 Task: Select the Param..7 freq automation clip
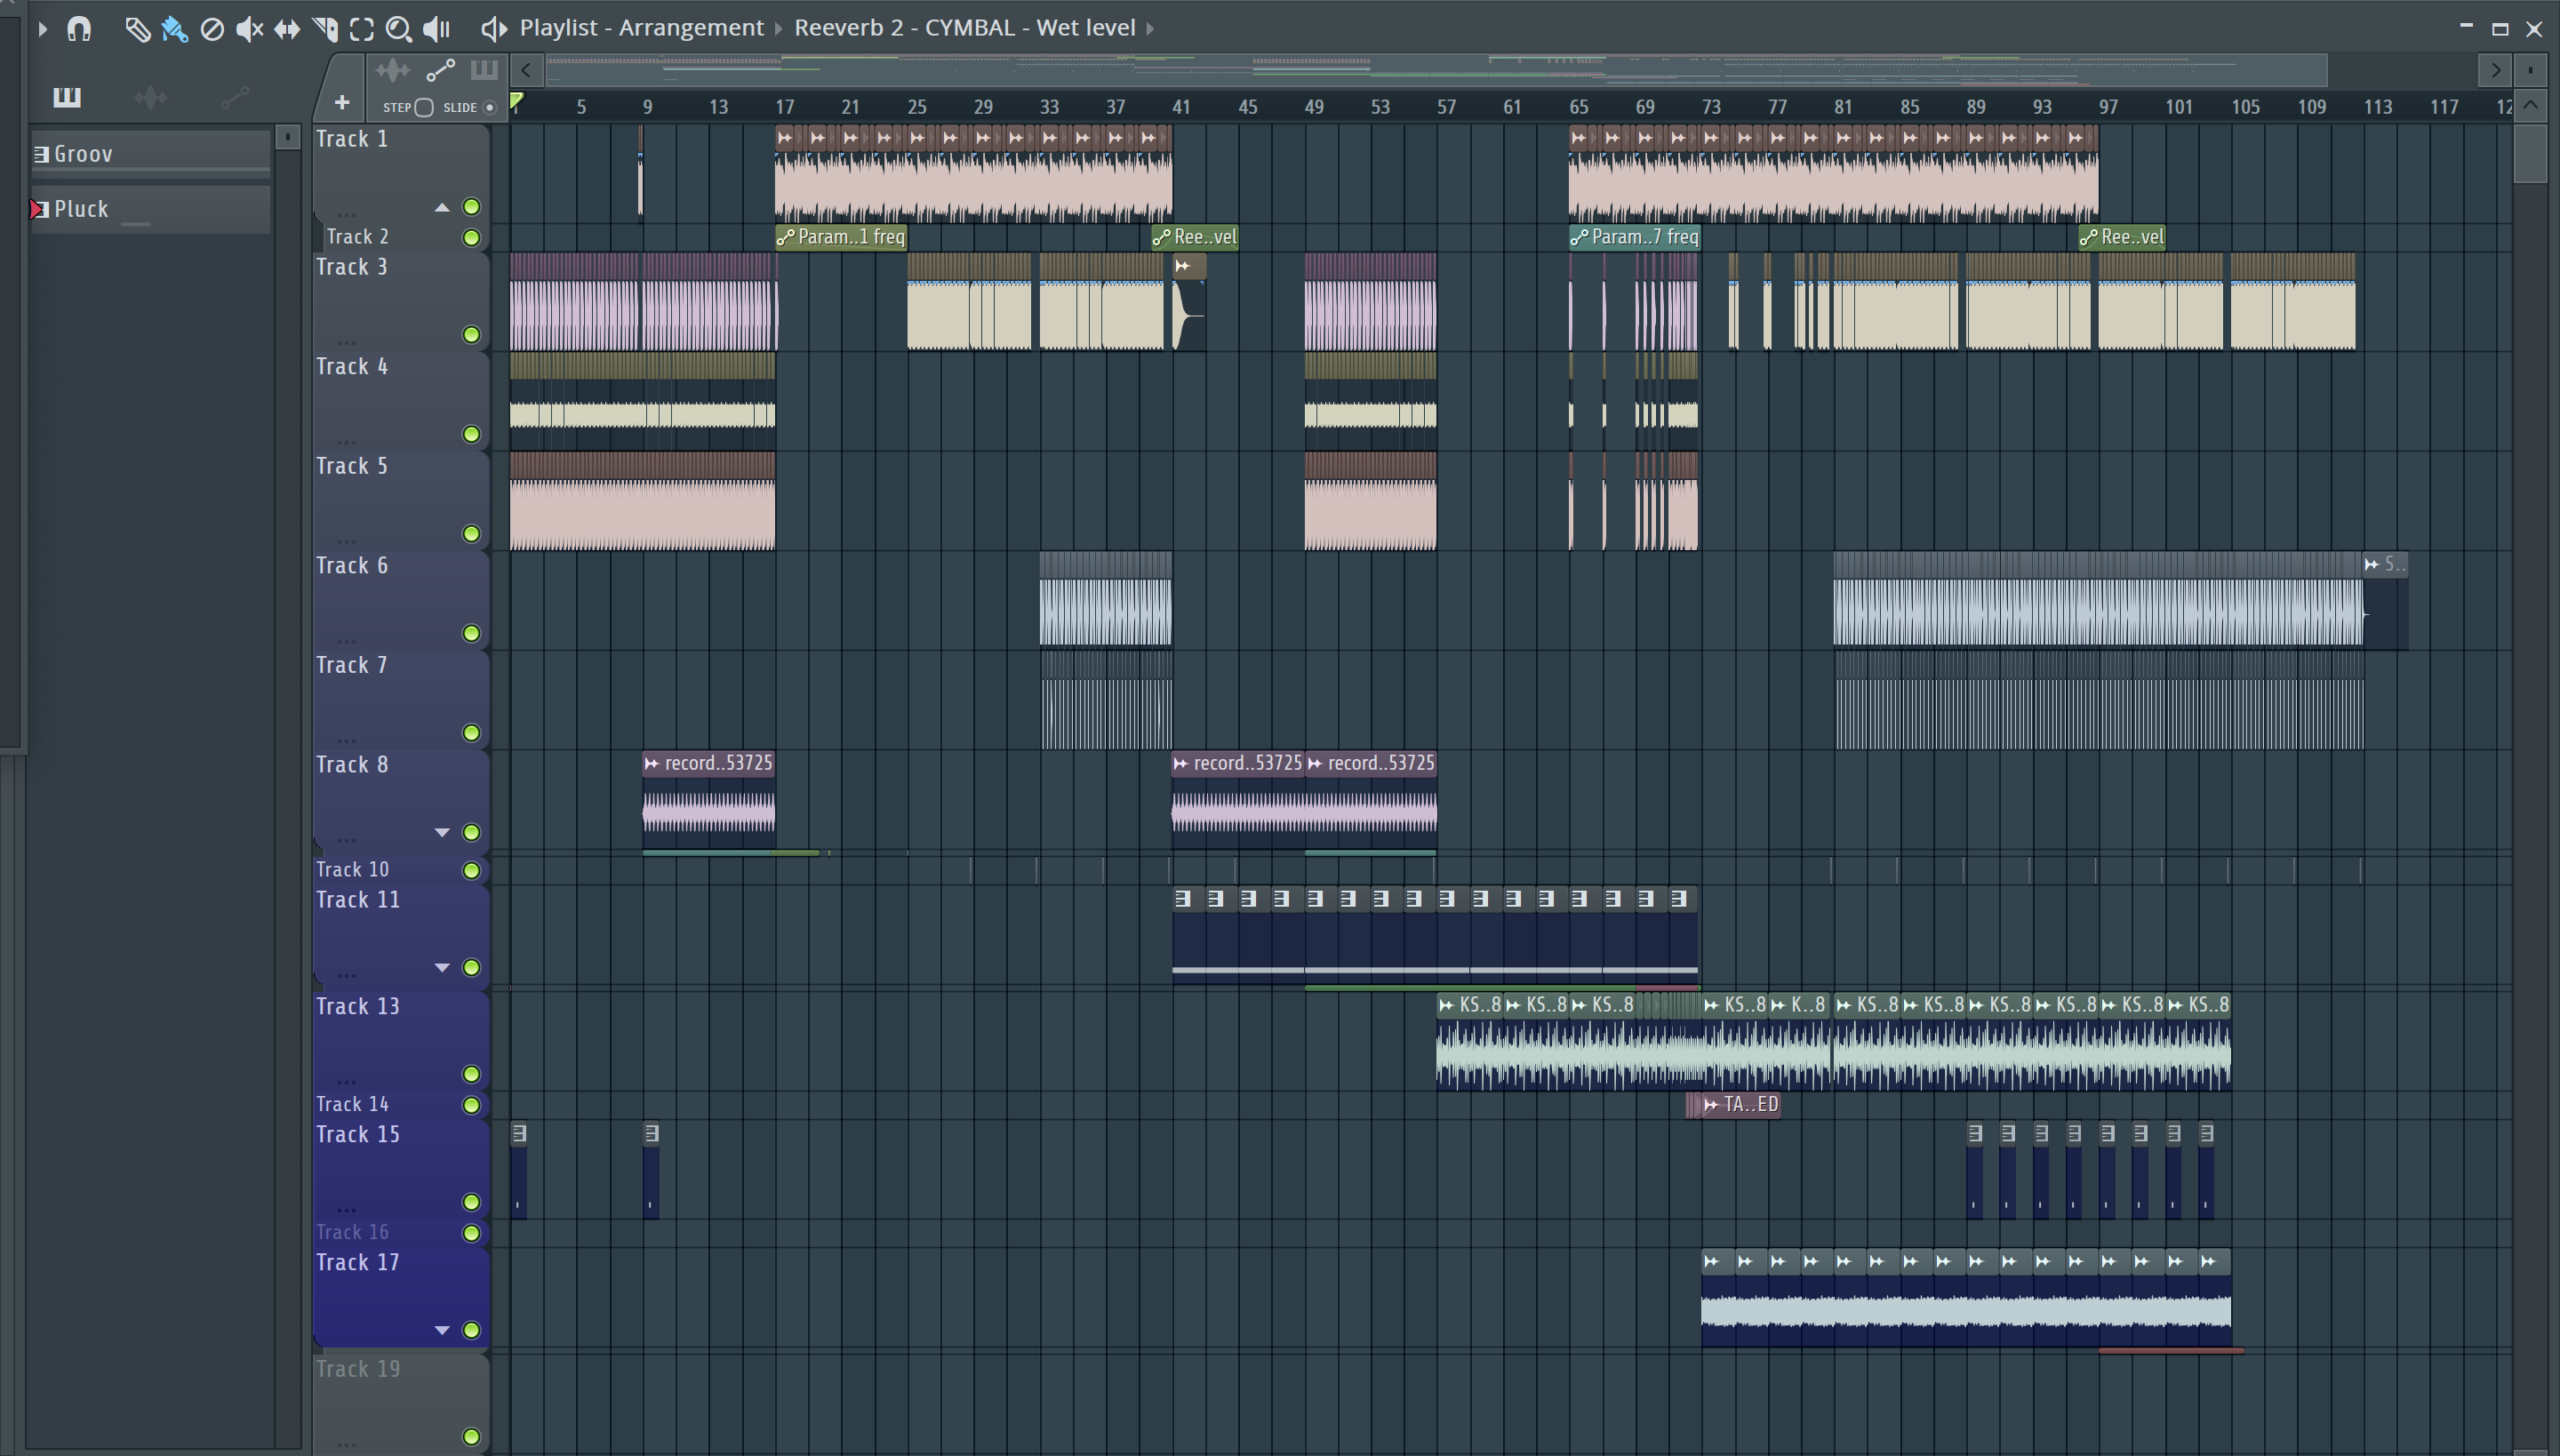click(x=1635, y=237)
